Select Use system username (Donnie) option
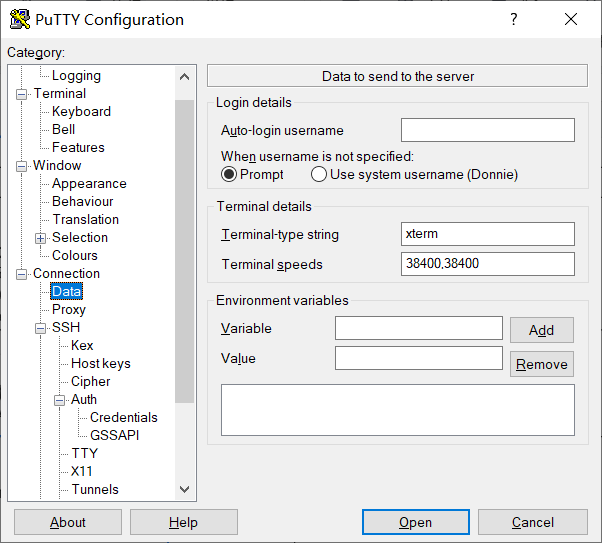 [x=319, y=174]
